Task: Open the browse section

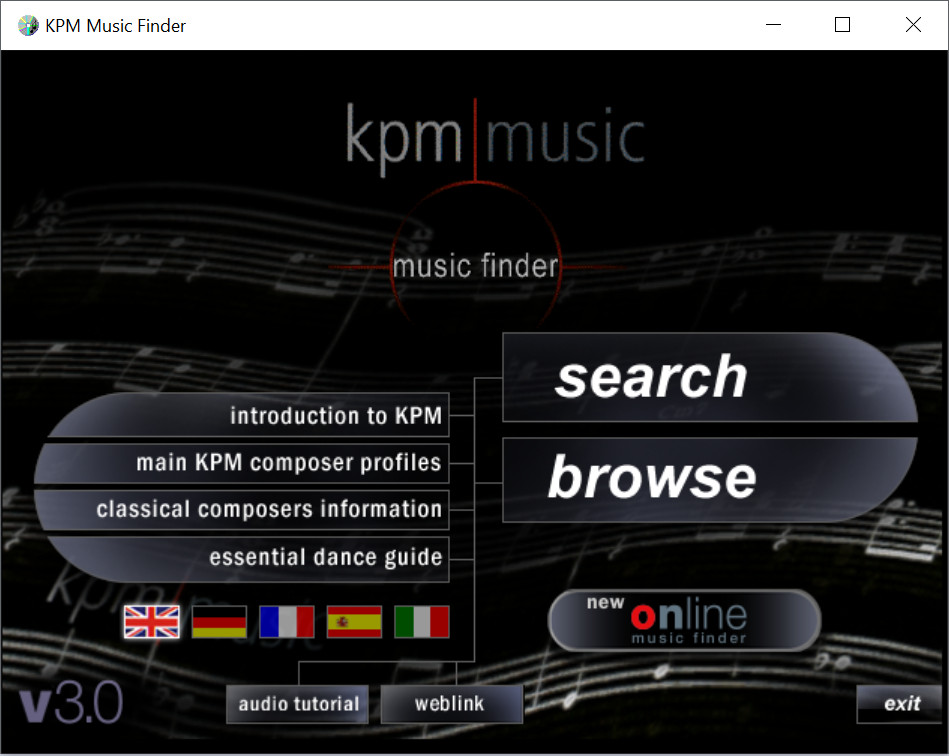Action: pyautogui.click(x=709, y=479)
